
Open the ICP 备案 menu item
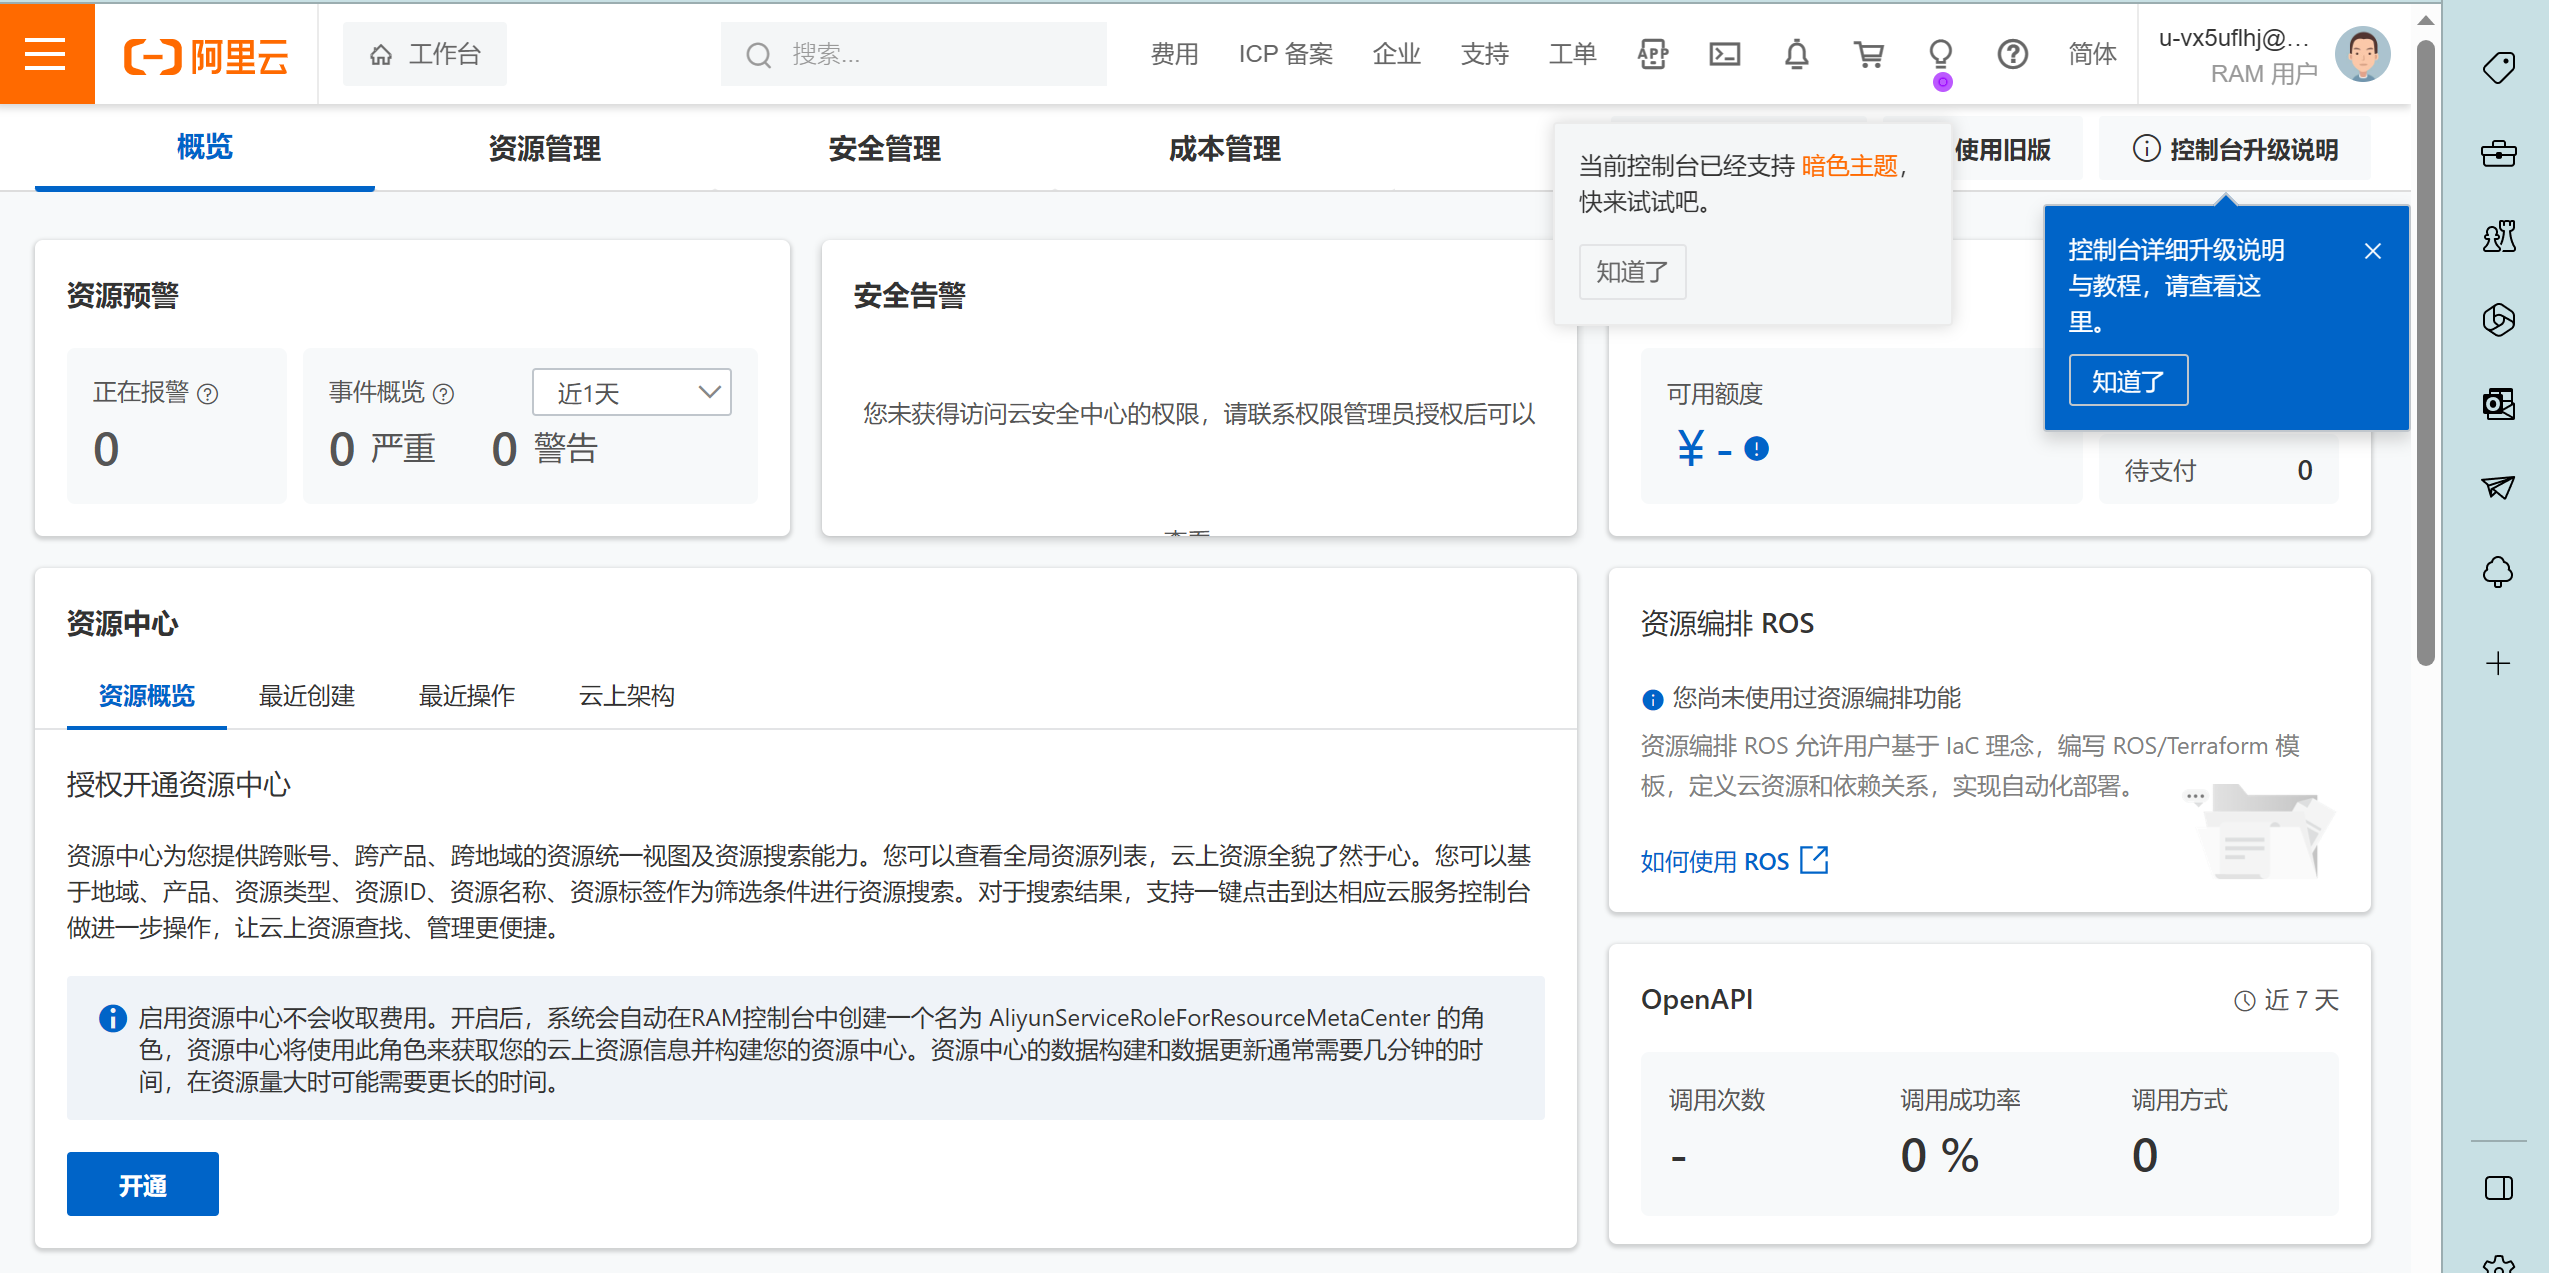pyautogui.click(x=1286, y=54)
